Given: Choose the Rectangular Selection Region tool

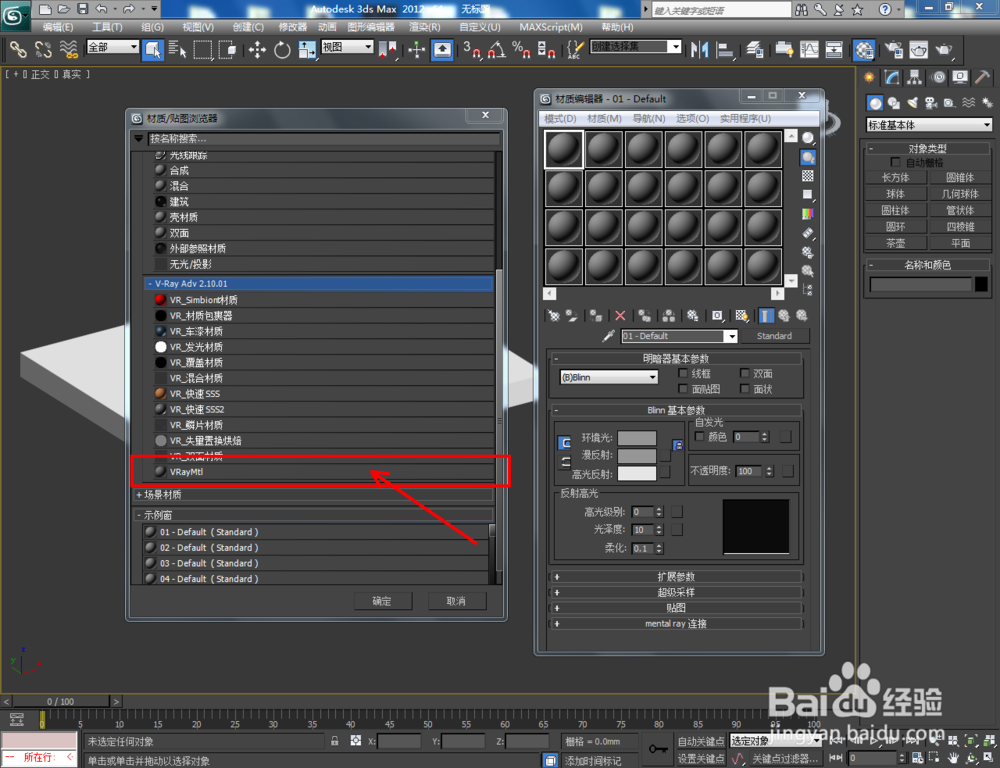Looking at the screenshot, I should point(202,49).
